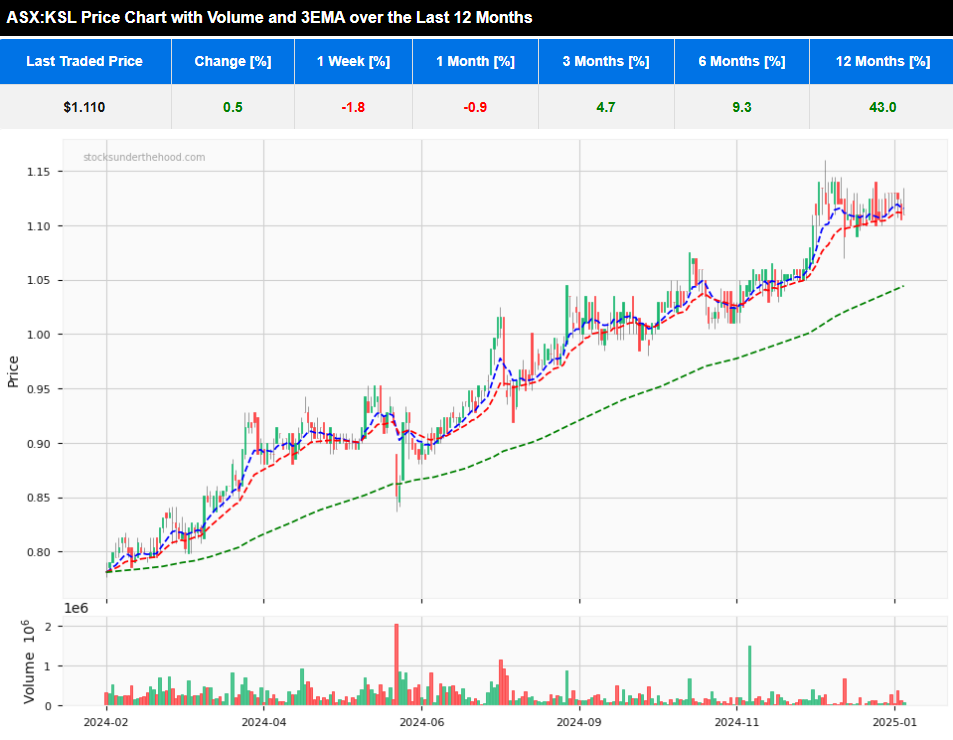Select the Last Traded Price column header

point(86,61)
